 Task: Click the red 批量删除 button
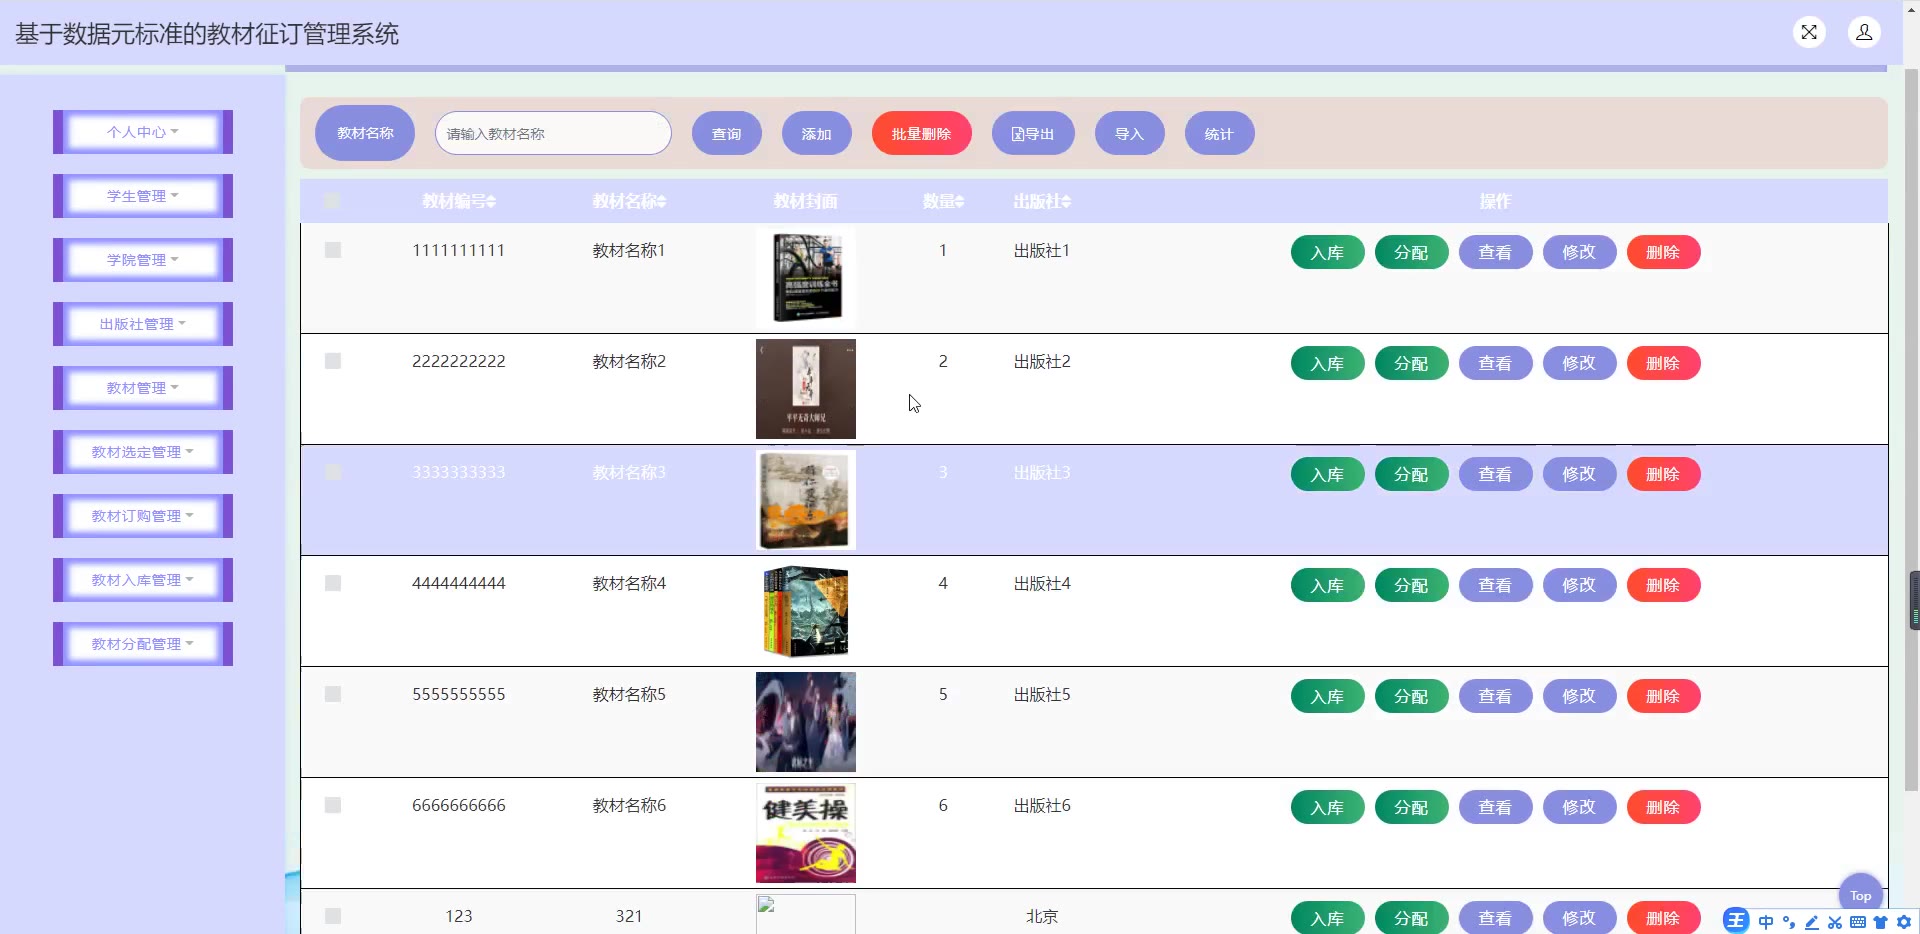pyautogui.click(x=922, y=133)
